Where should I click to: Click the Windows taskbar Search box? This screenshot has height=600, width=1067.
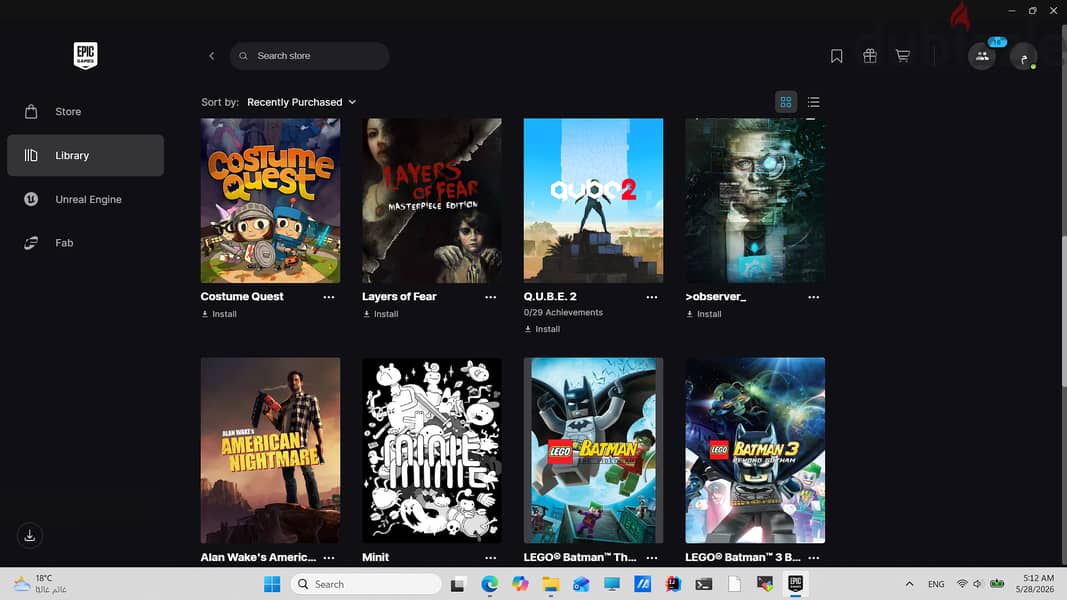366,584
